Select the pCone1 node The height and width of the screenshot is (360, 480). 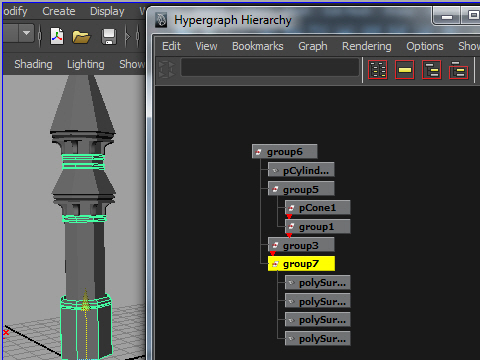pyautogui.click(x=317, y=208)
